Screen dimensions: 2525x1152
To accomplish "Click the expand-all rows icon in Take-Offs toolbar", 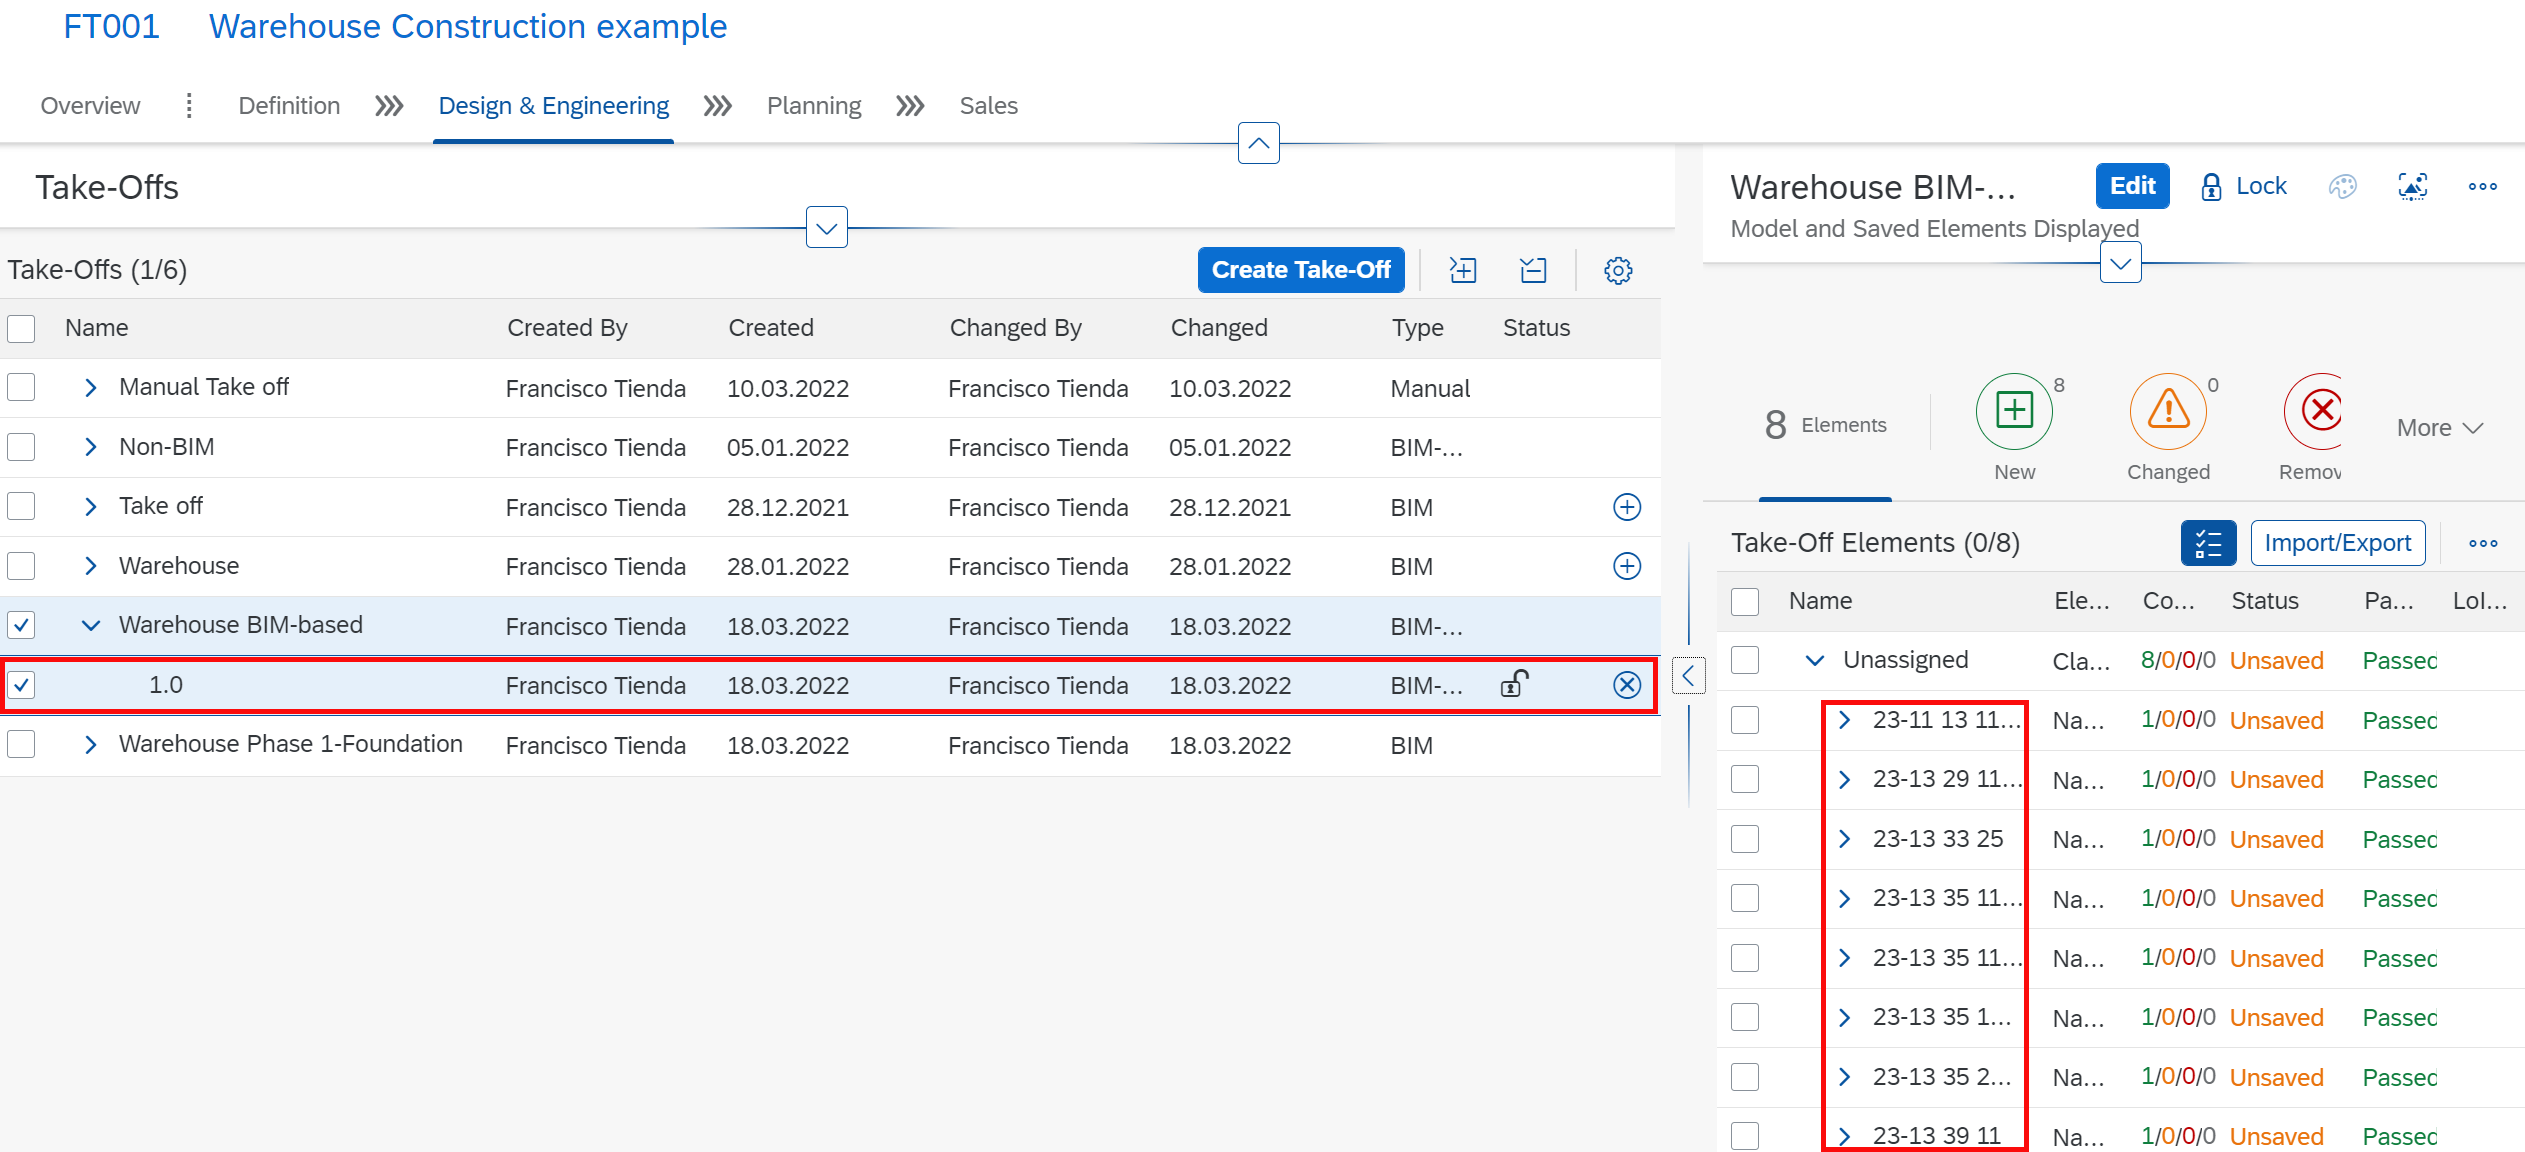I will 1463,270.
